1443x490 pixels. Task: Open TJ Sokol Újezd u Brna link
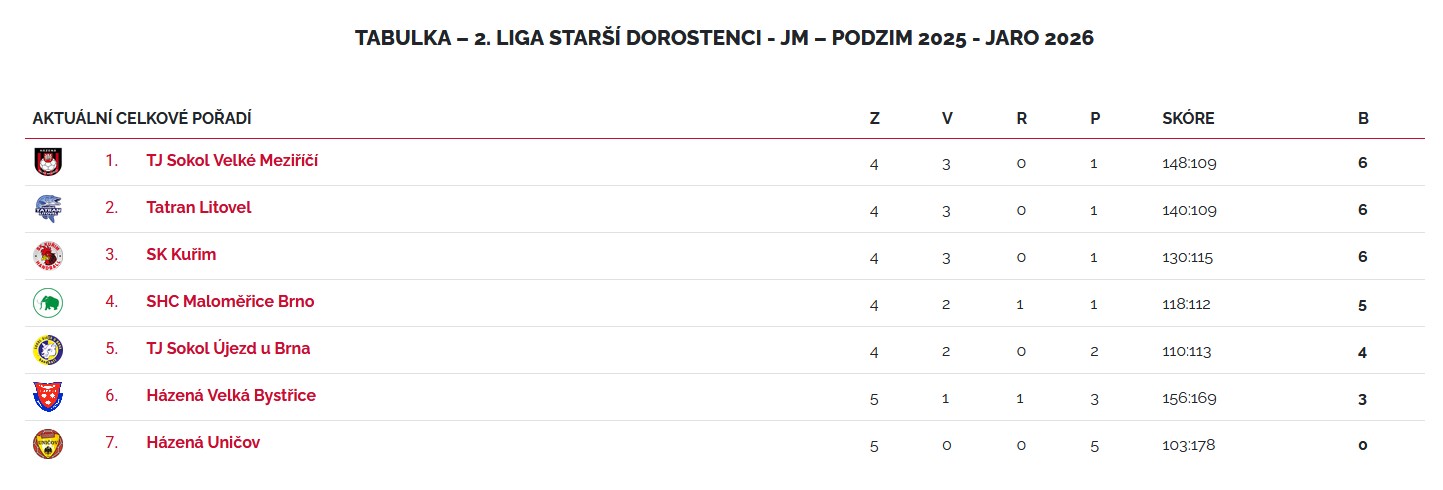228,348
